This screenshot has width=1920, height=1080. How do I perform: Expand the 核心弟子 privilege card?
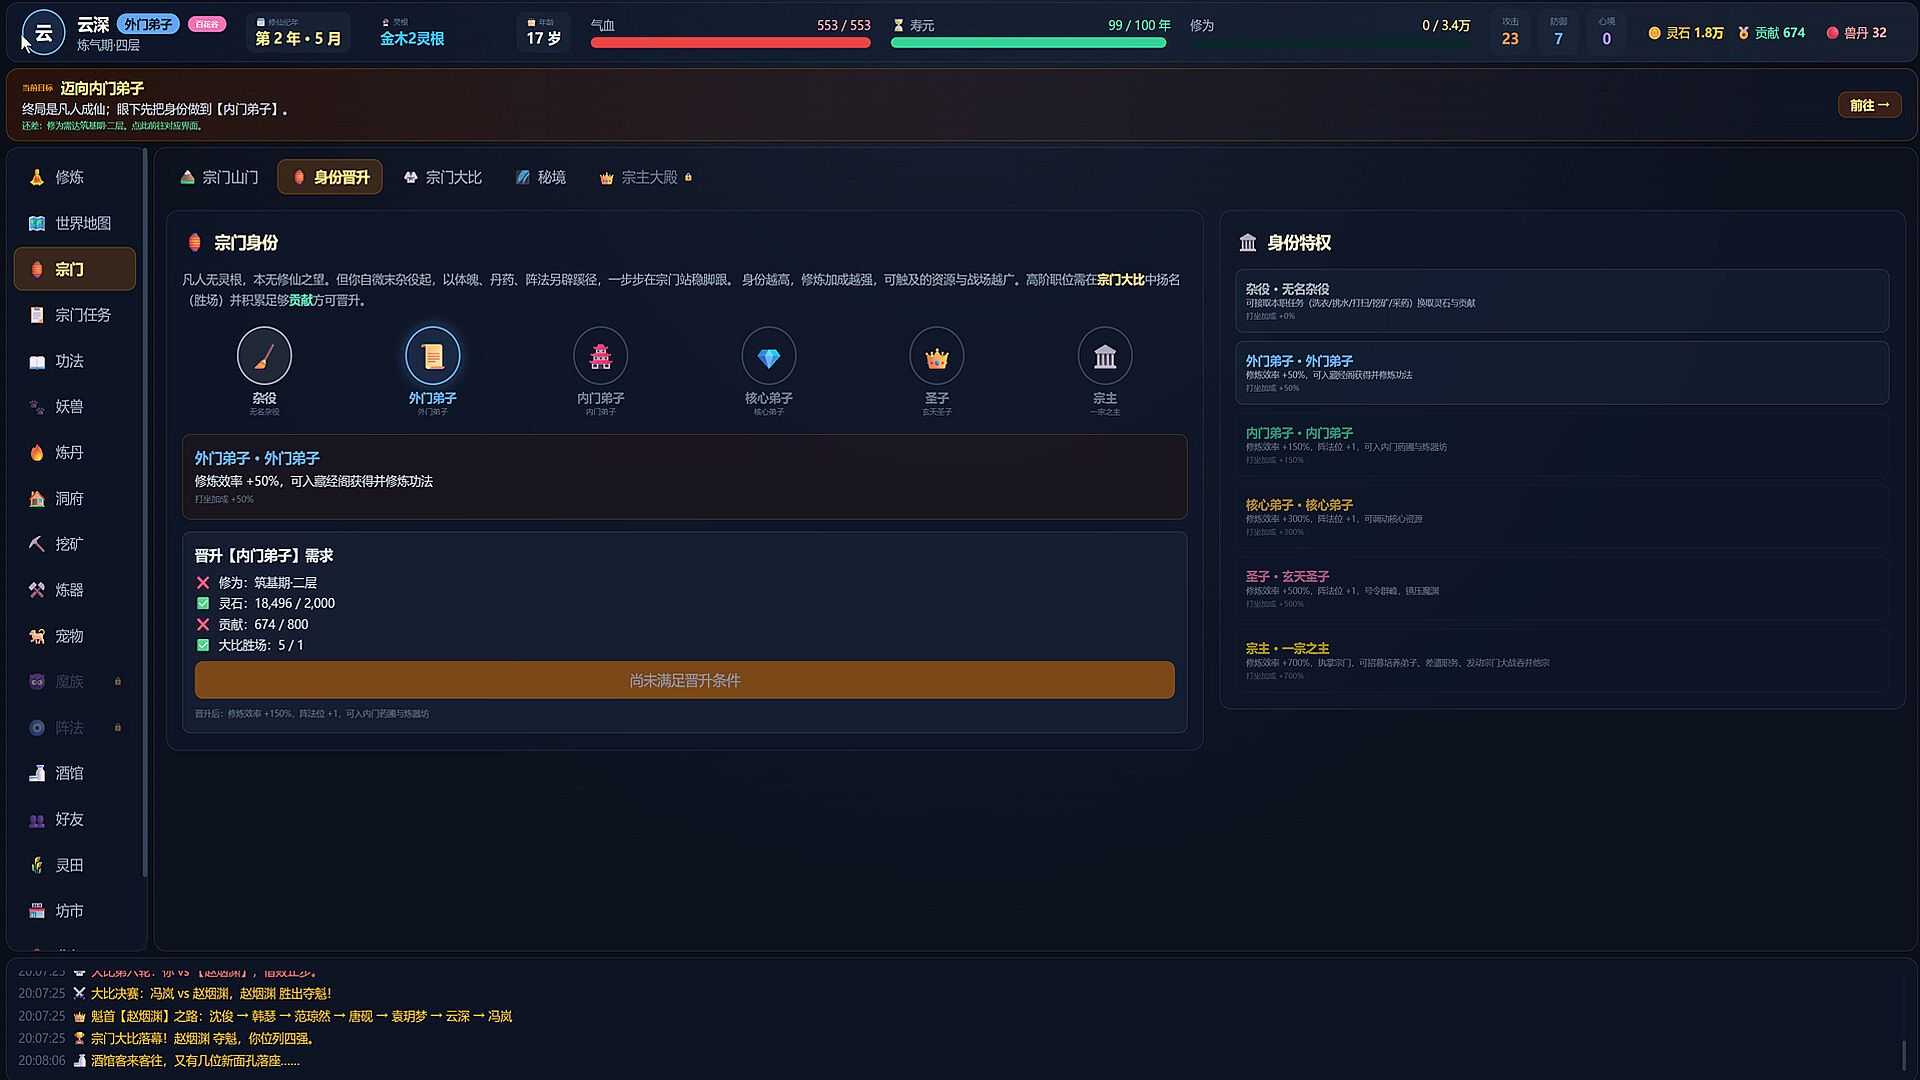click(x=1561, y=517)
